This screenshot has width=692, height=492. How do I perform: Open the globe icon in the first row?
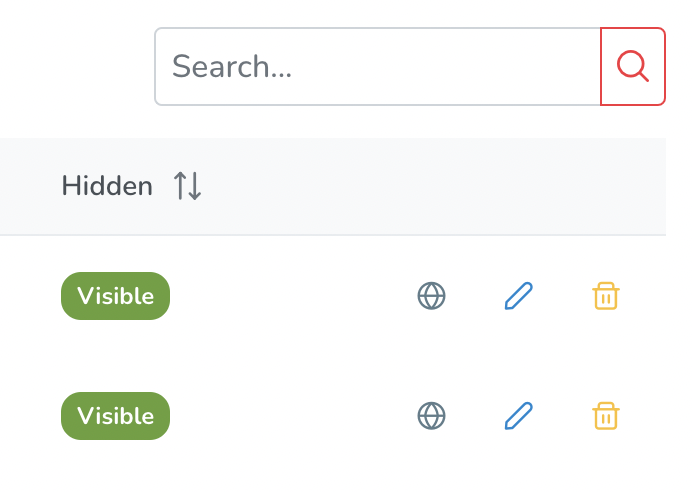tap(431, 296)
